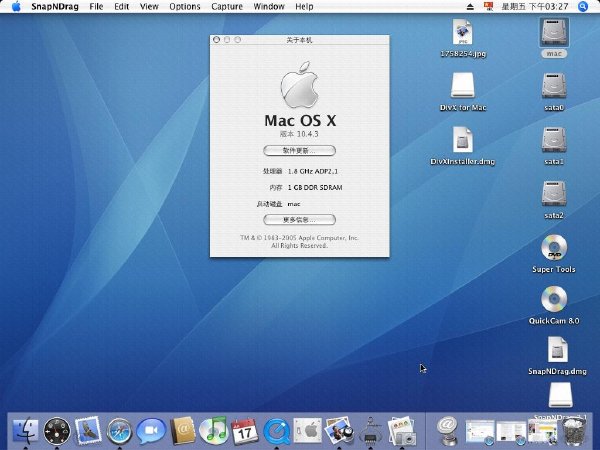The height and width of the screenshot is (450, 600).
Task: Close the About This Mac window
Action: point(217,40)
